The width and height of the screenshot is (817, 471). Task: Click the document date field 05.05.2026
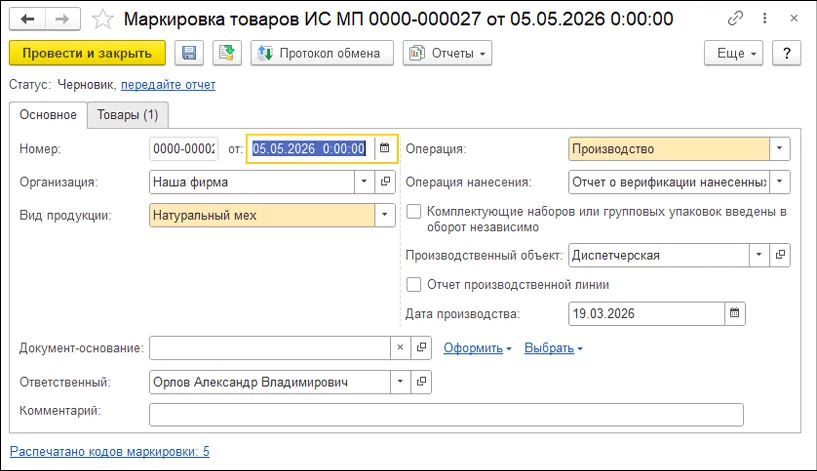click(309, 148)
